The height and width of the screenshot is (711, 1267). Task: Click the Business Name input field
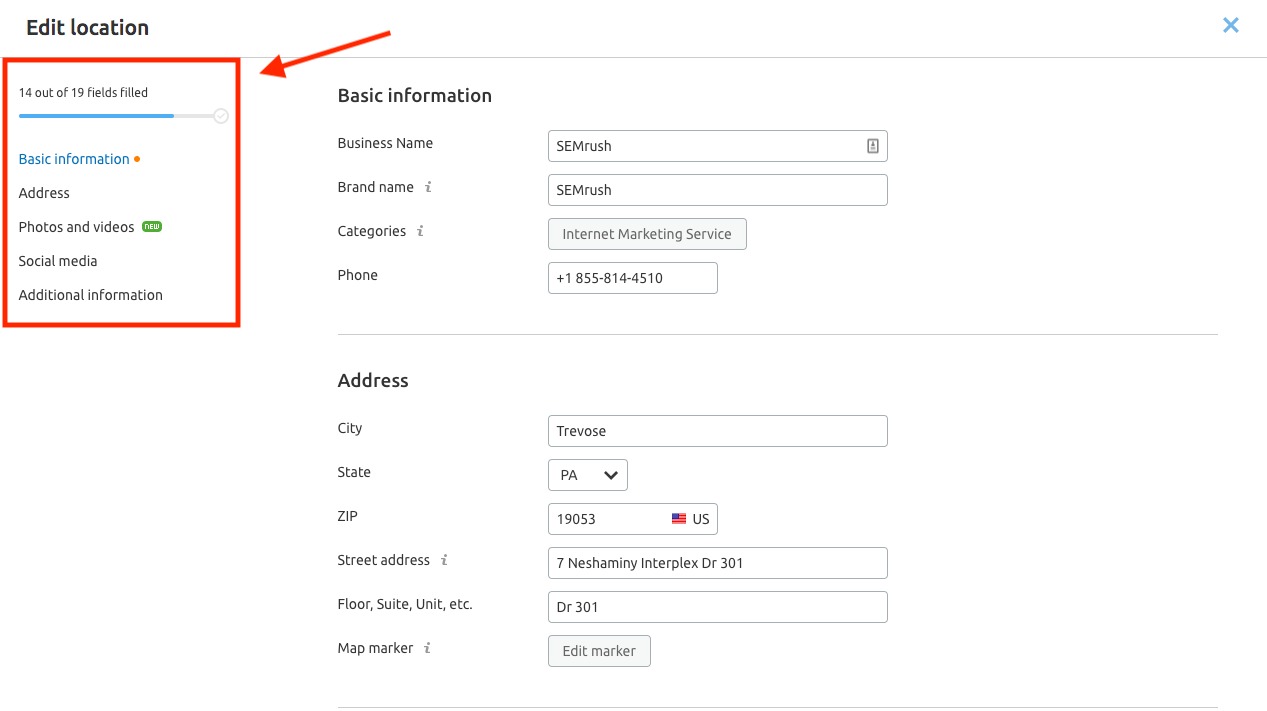718,146
